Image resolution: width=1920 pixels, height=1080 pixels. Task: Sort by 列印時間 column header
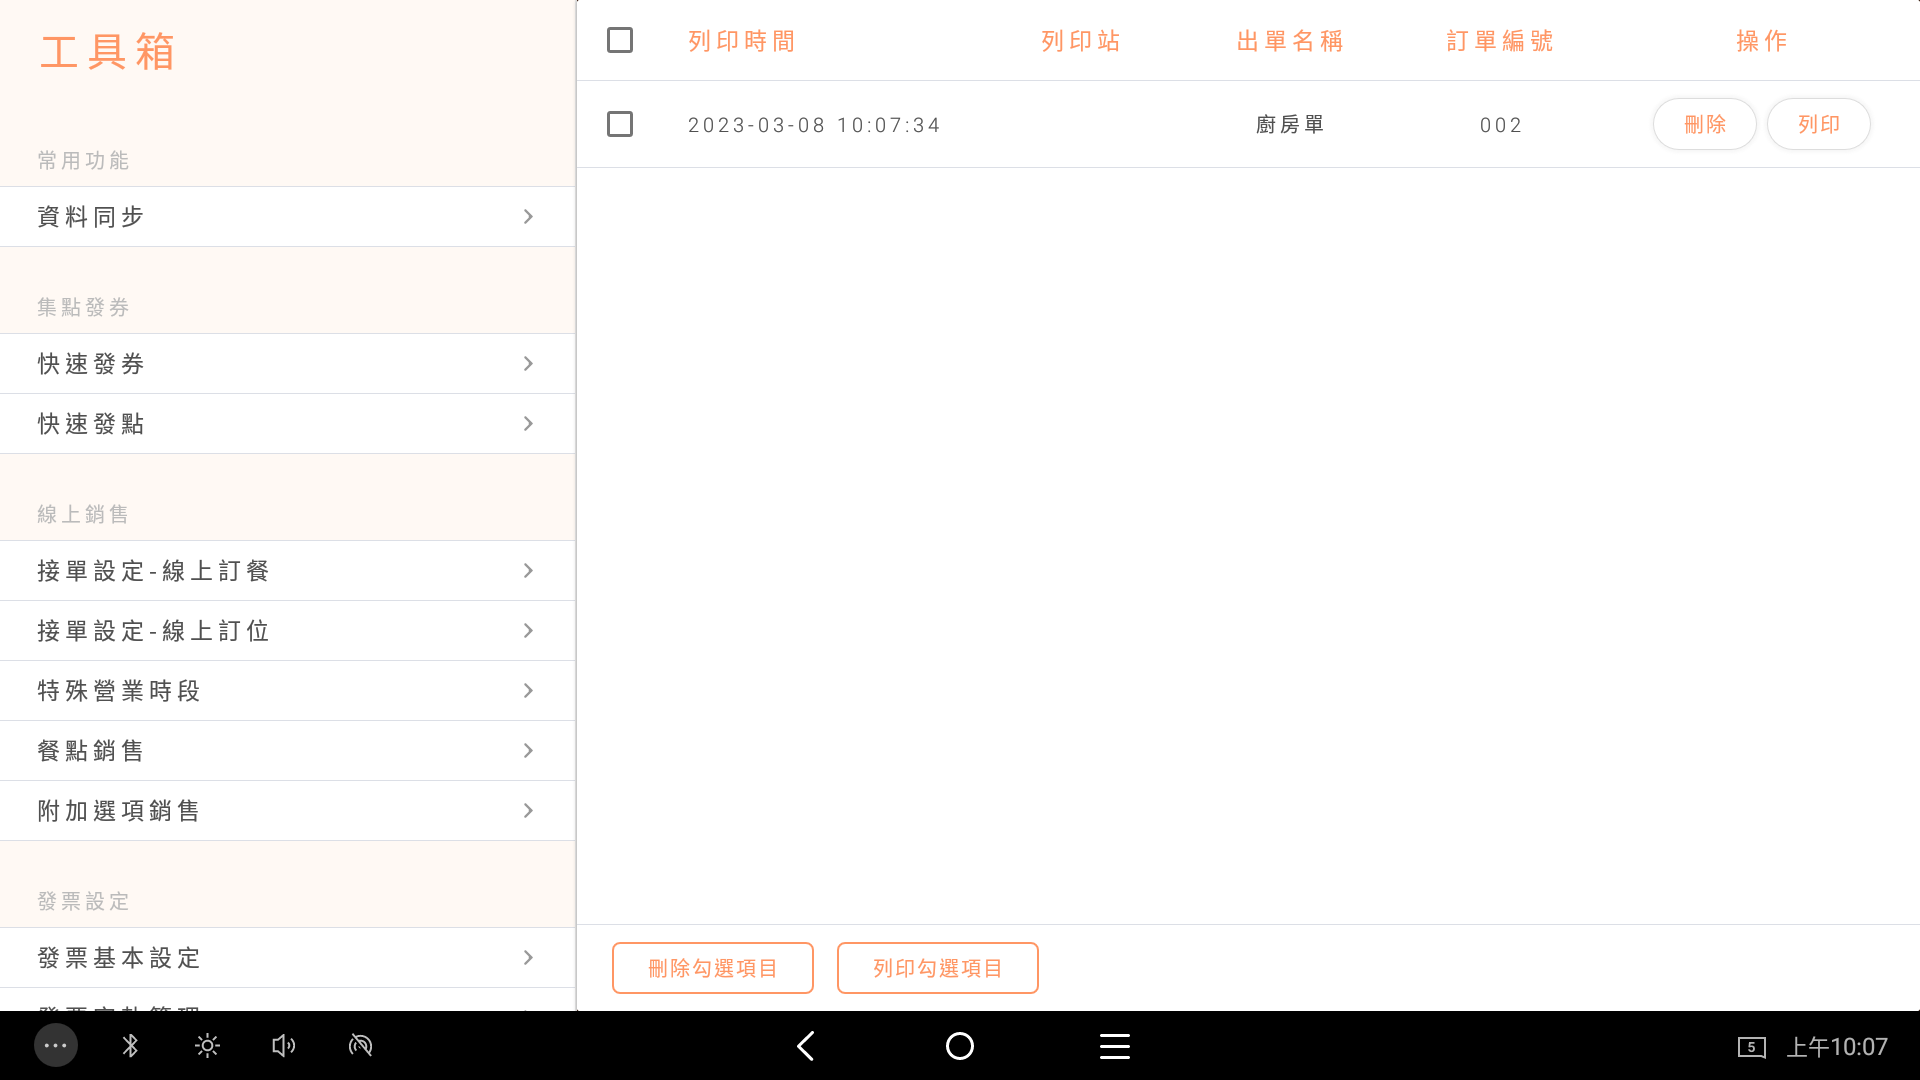(742, 41)
